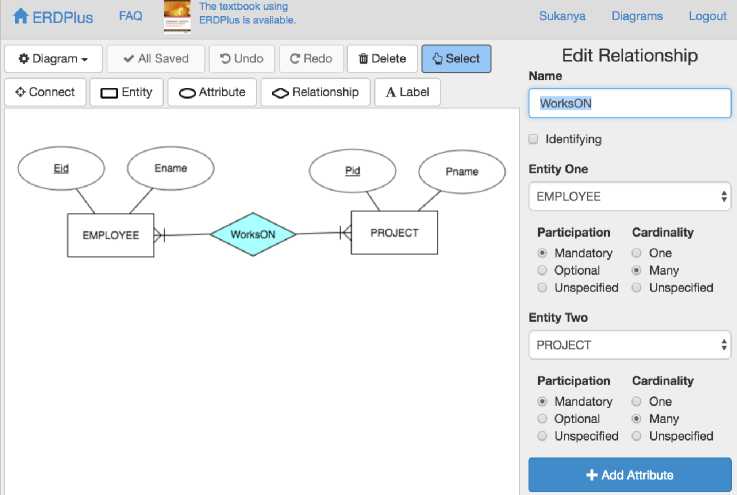Image resolution: width=737 pixels, height=495 pixels.
Task: Expand the Entity Two PROJECT dropdown
Action: click(630, 345)
